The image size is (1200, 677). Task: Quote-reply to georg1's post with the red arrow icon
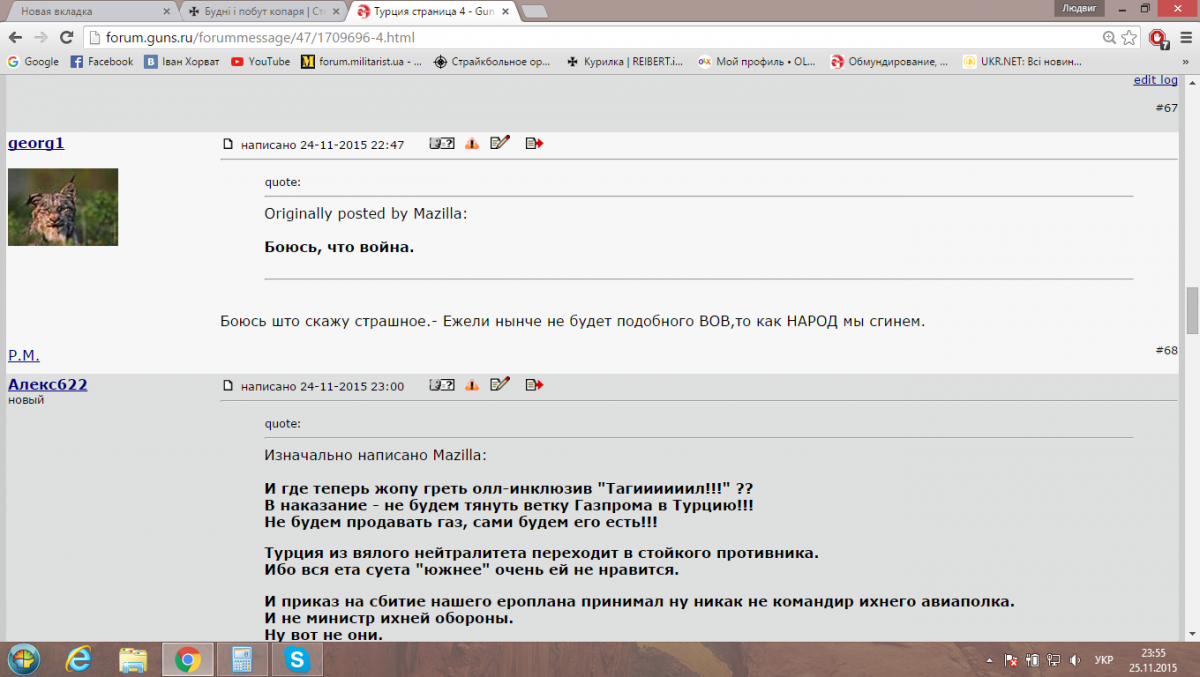click(x=534, y=143)
